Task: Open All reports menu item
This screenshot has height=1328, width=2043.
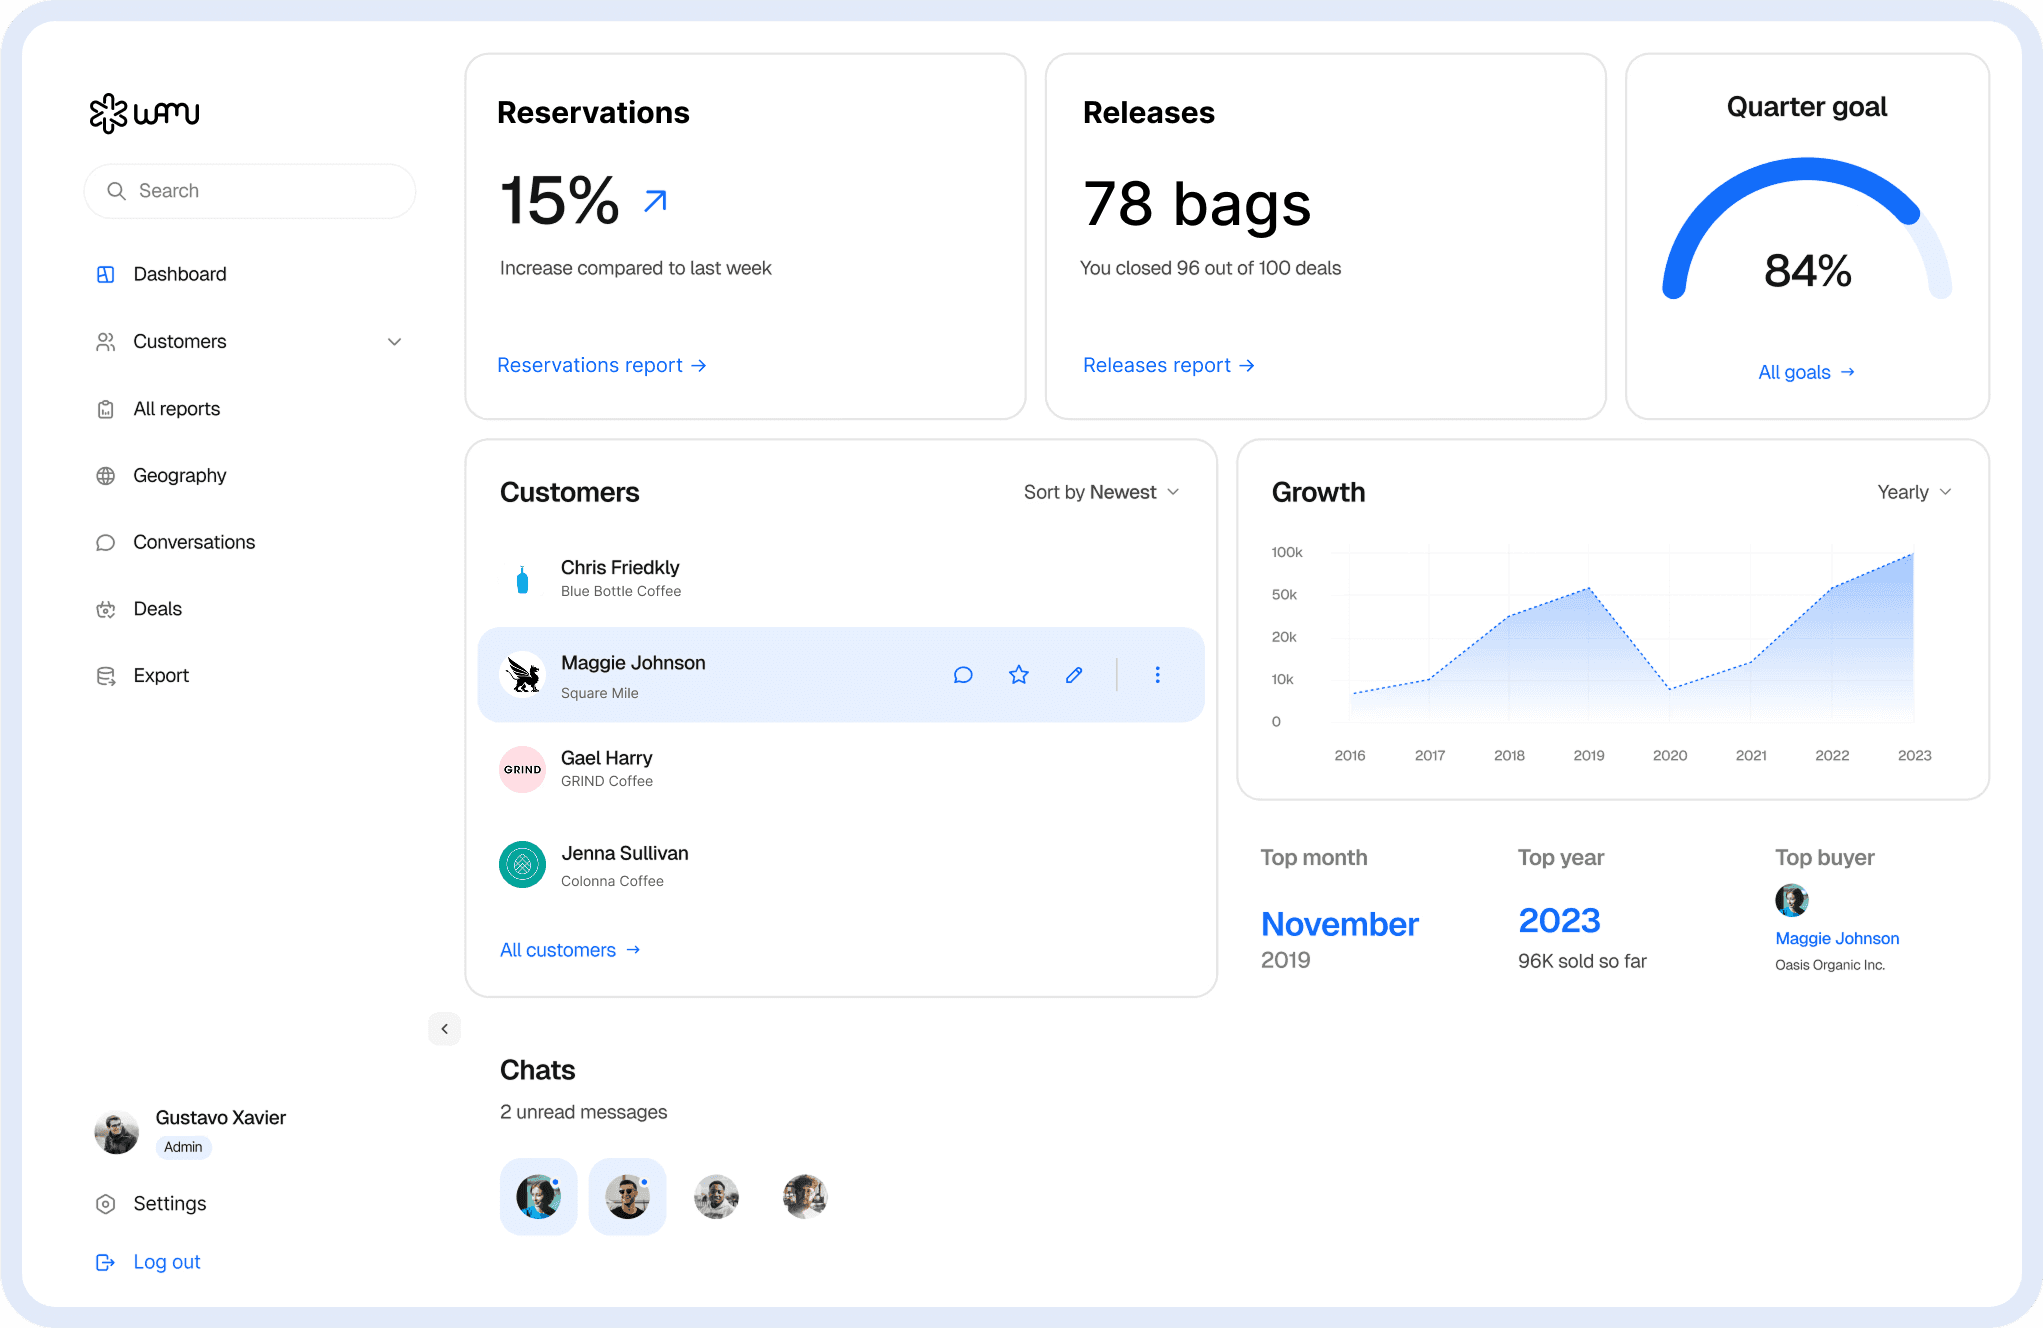Action: coord(177,409)
